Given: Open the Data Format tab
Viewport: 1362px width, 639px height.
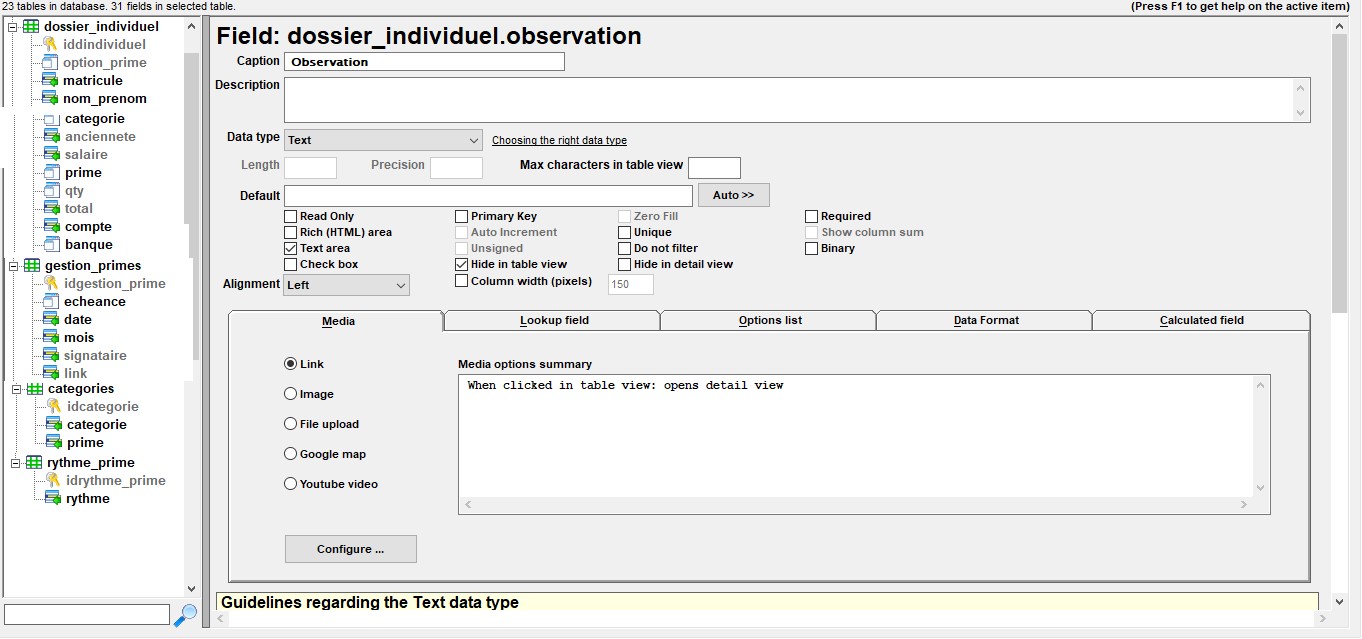Looking at the screenshot, I should [986, 320].
